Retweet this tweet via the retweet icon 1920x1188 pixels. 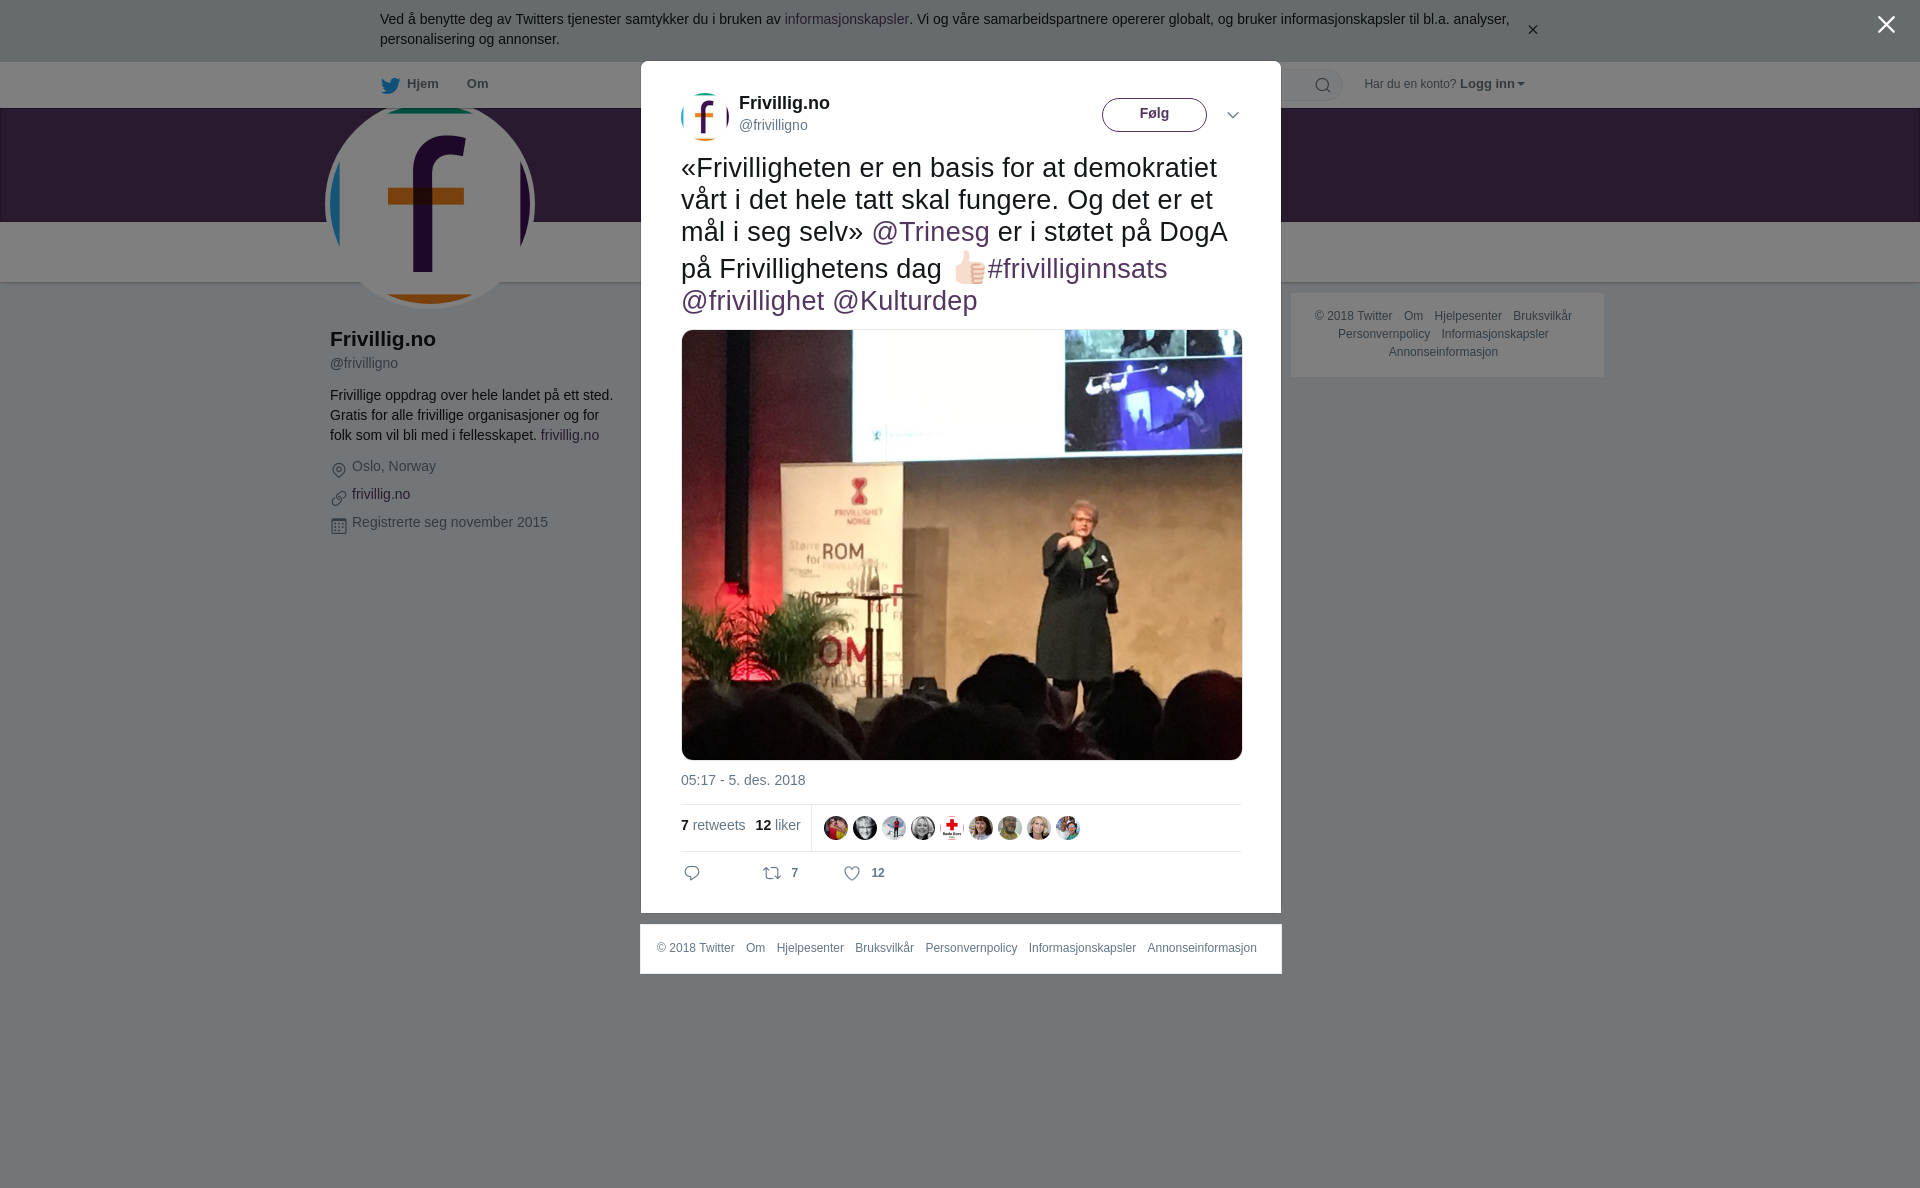tap(772, 873)
